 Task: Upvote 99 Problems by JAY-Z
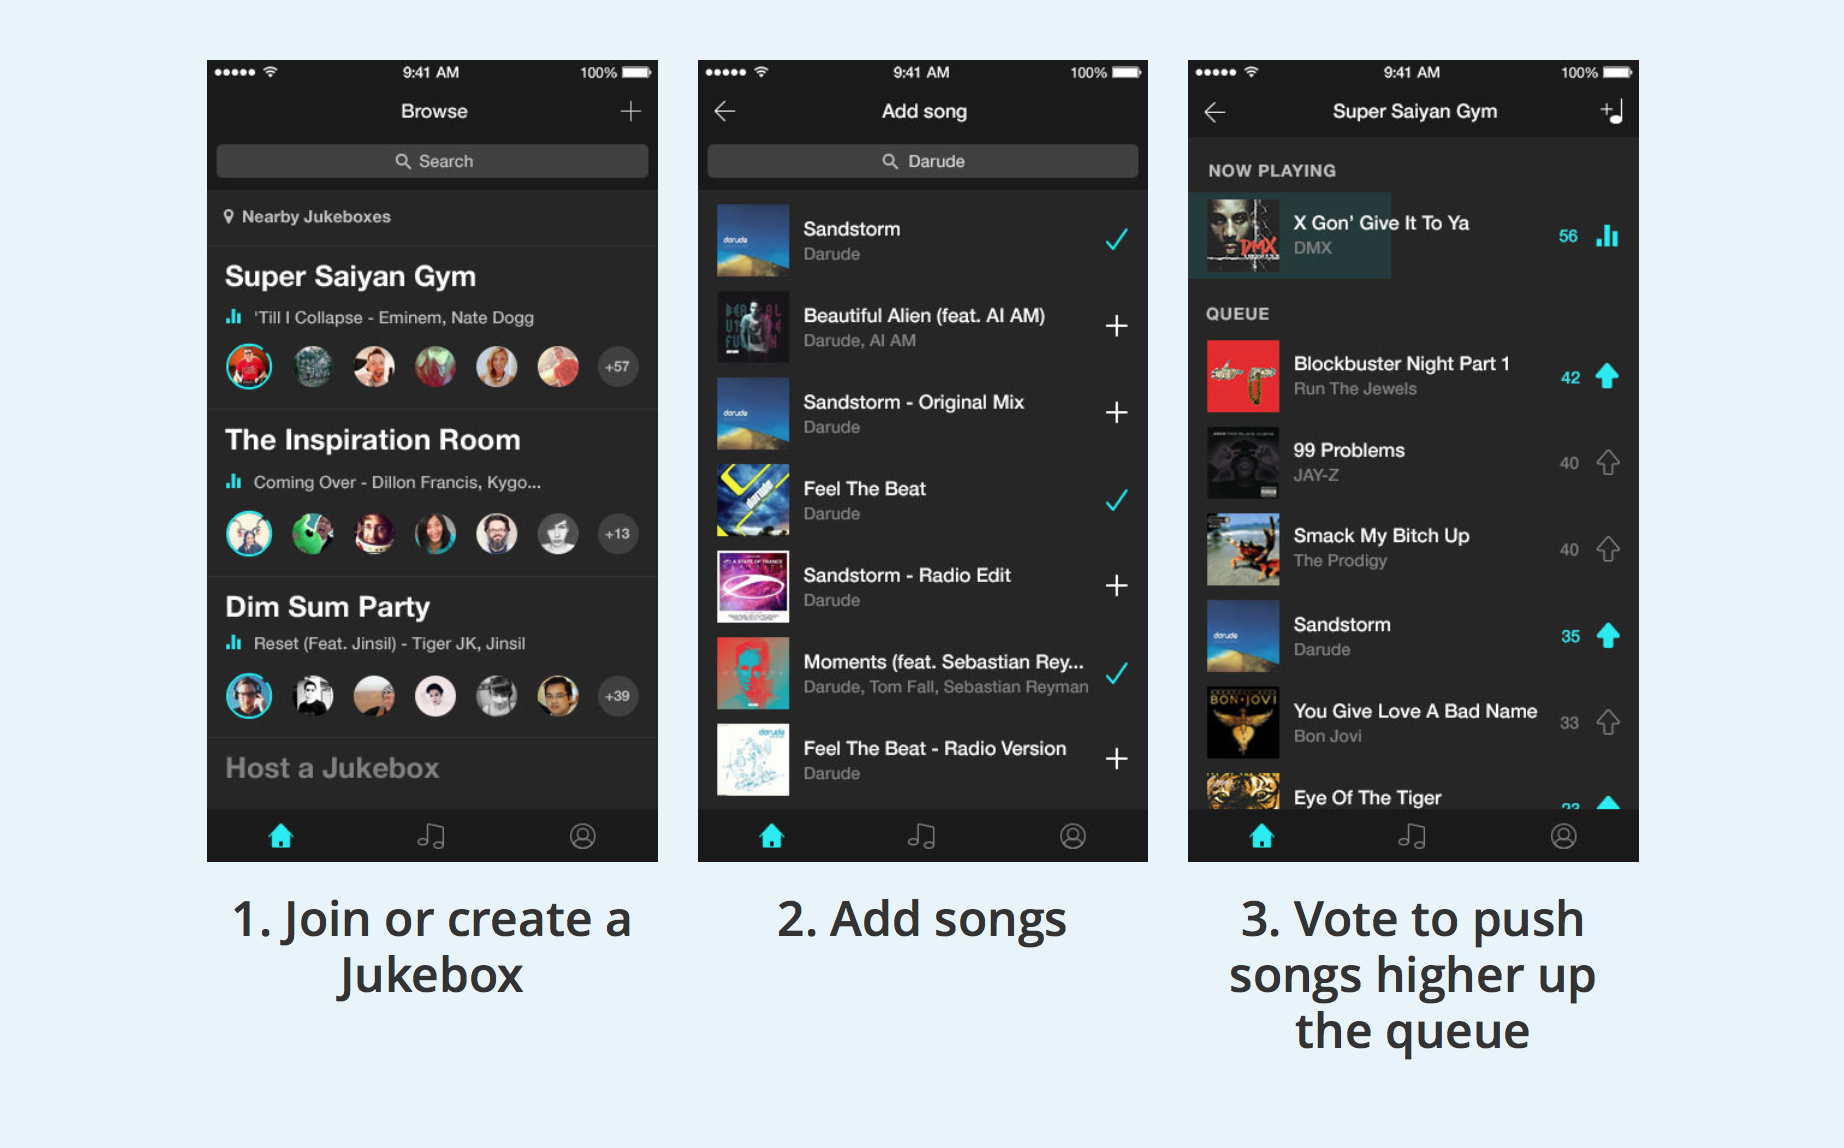pos(1608,463)
